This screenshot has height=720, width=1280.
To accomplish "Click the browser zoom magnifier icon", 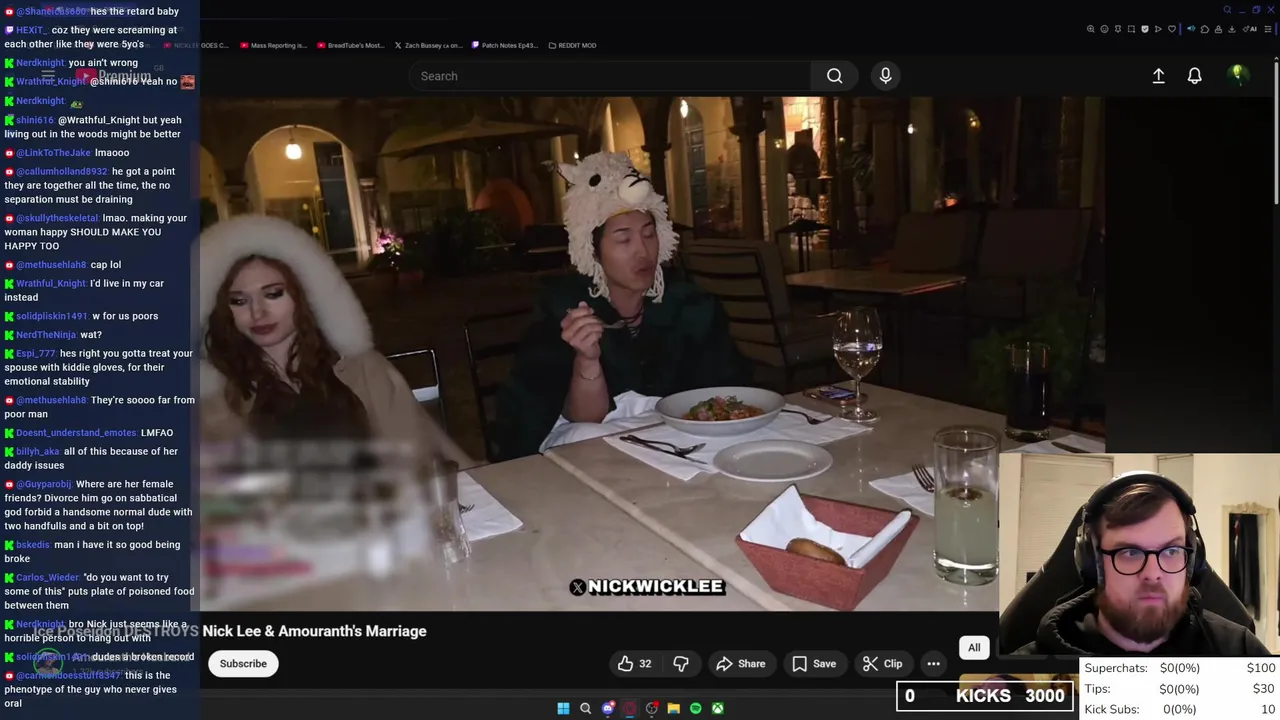I will pyautogui.click(x=1090, y=29).
